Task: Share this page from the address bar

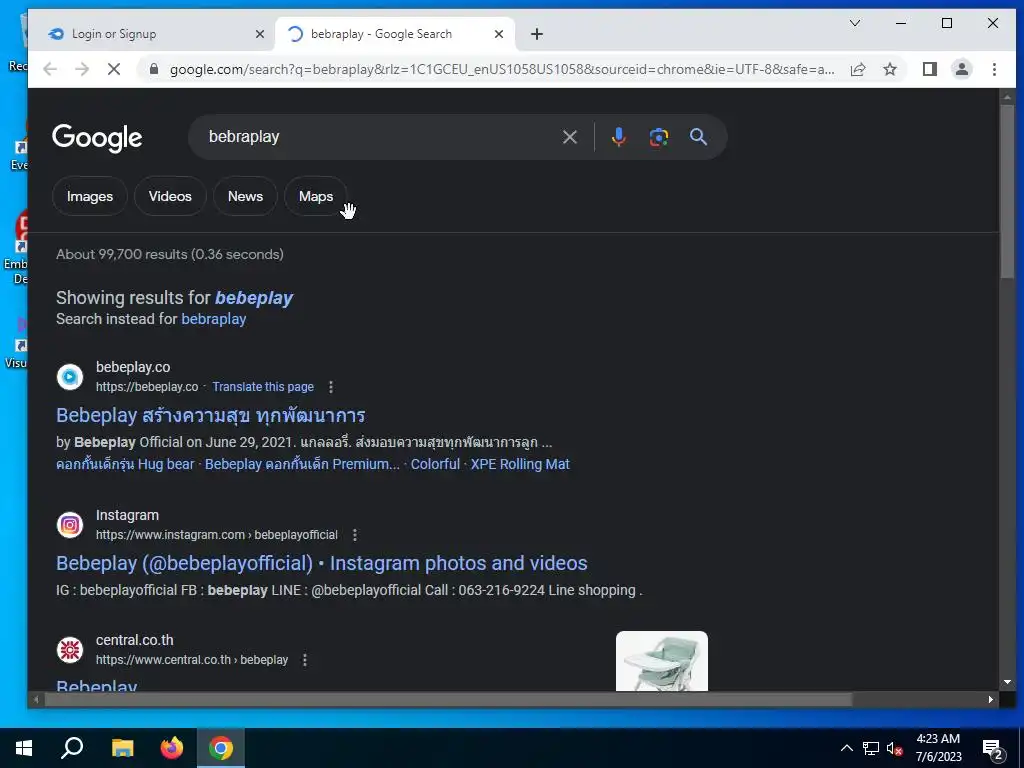Action: point(857,69)
